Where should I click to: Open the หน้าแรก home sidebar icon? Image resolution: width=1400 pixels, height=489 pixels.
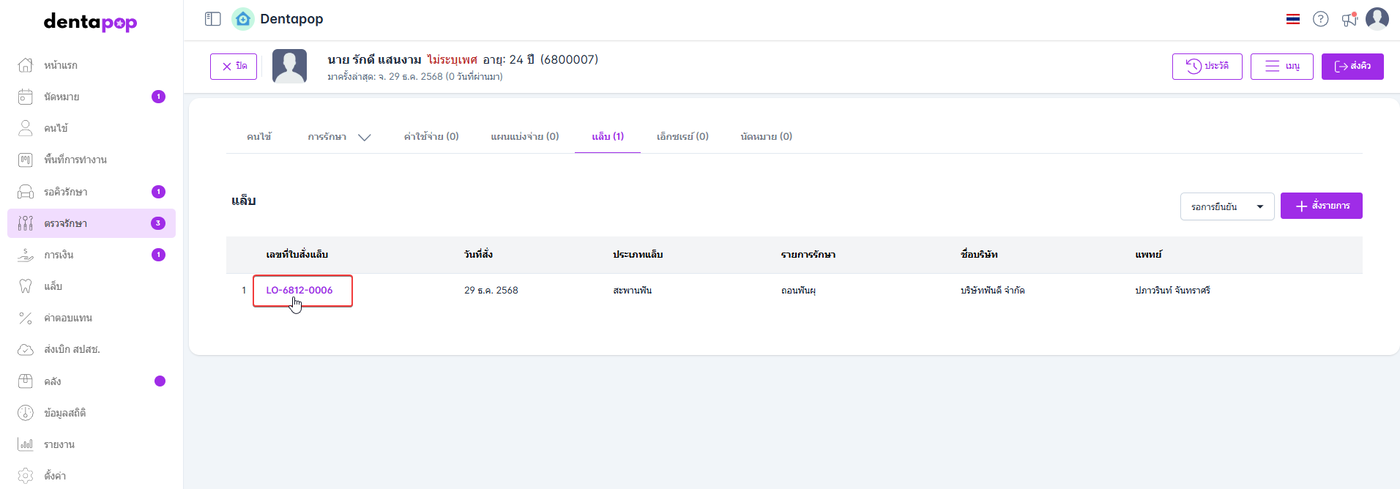coord(27,65)
